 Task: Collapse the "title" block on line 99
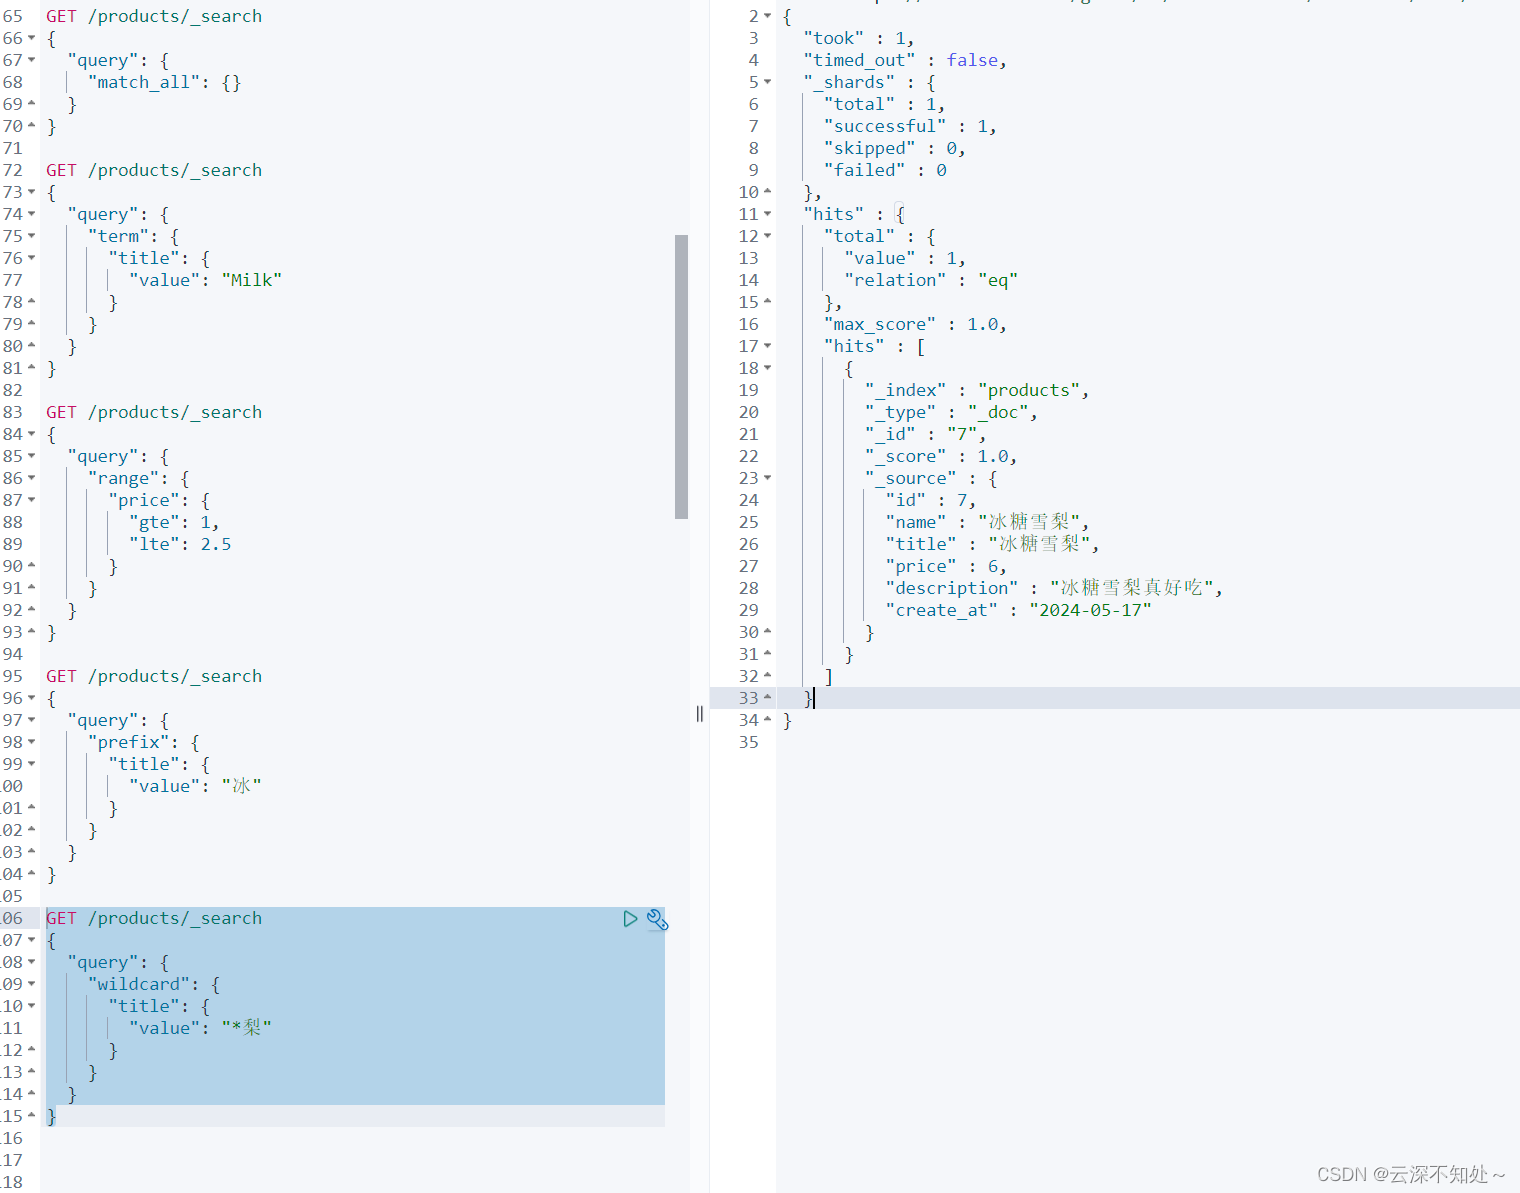pyautogui.click(x=31, y=764)
